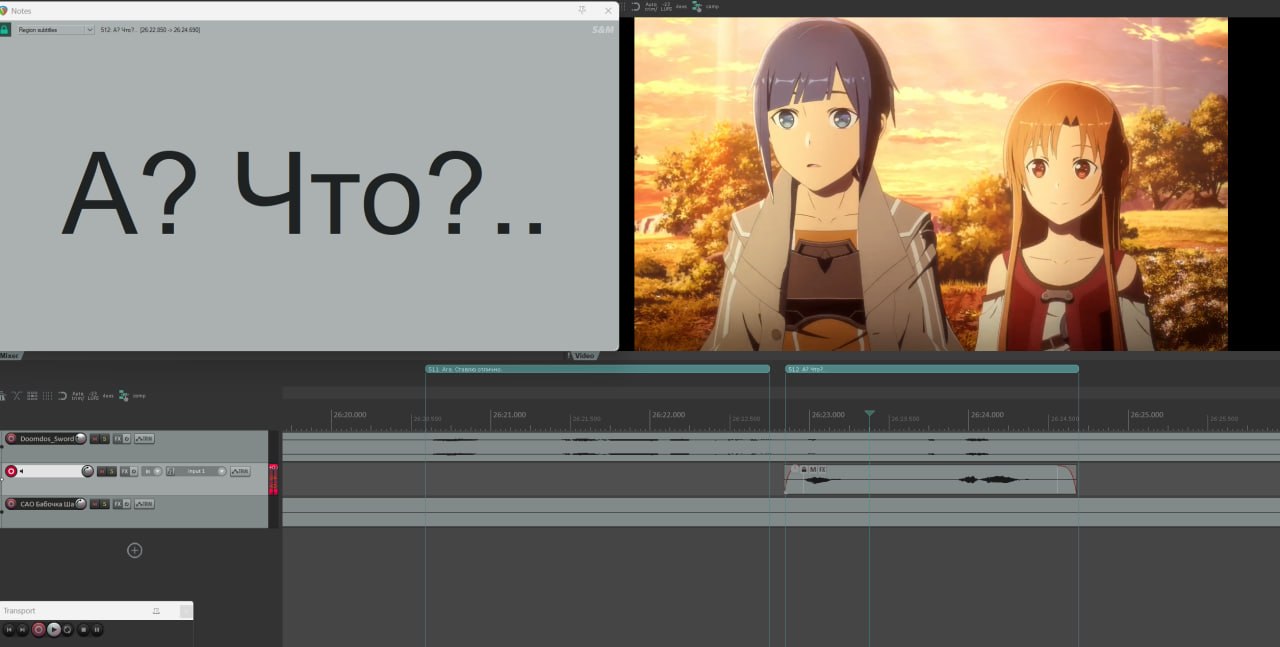Dock the Transport window via pin icon
Image resolution: width=1280 pixels, height=647 pixels.
click(x=156, y=611)
